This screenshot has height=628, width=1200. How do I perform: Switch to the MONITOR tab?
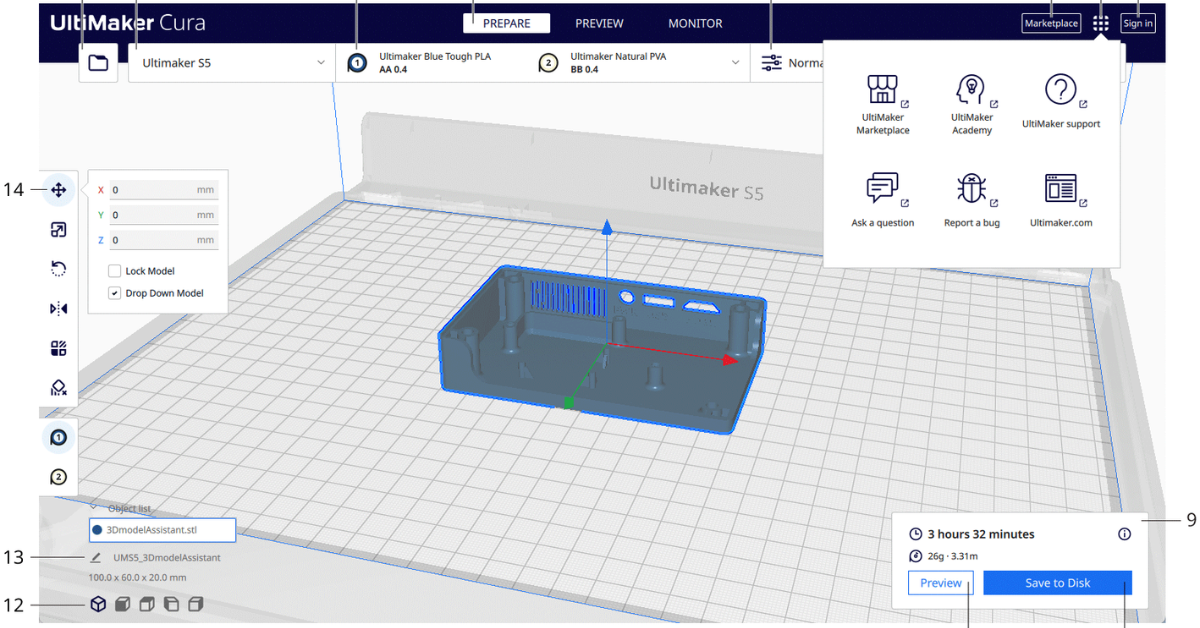click(x=694, y=22)
